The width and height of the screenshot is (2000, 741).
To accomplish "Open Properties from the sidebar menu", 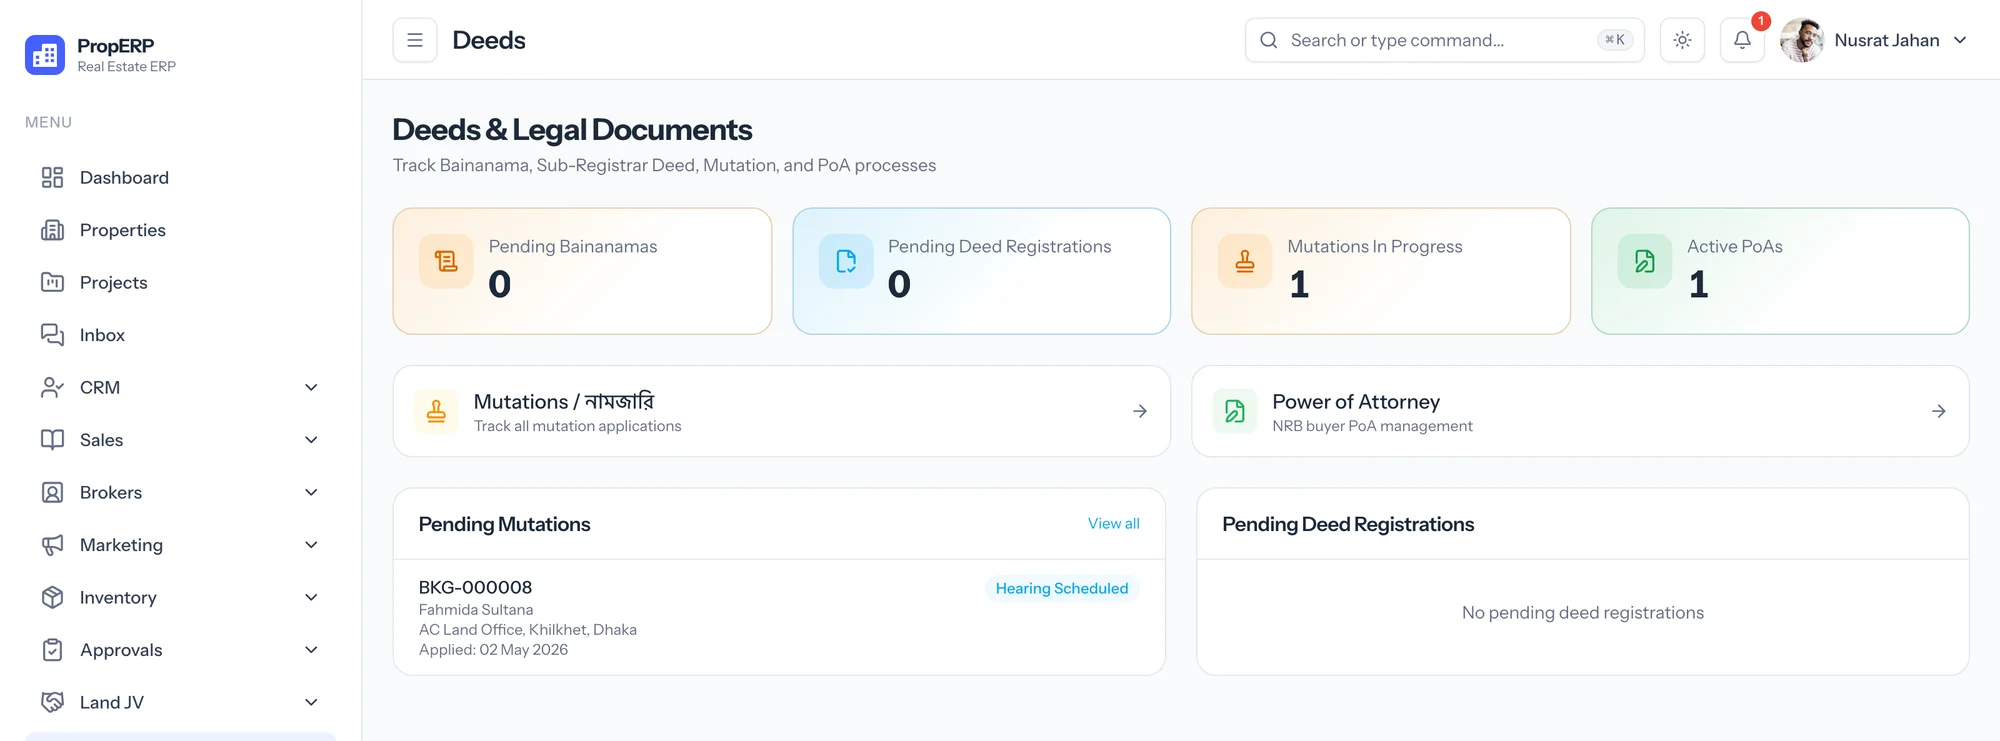I will pos(180,230).
